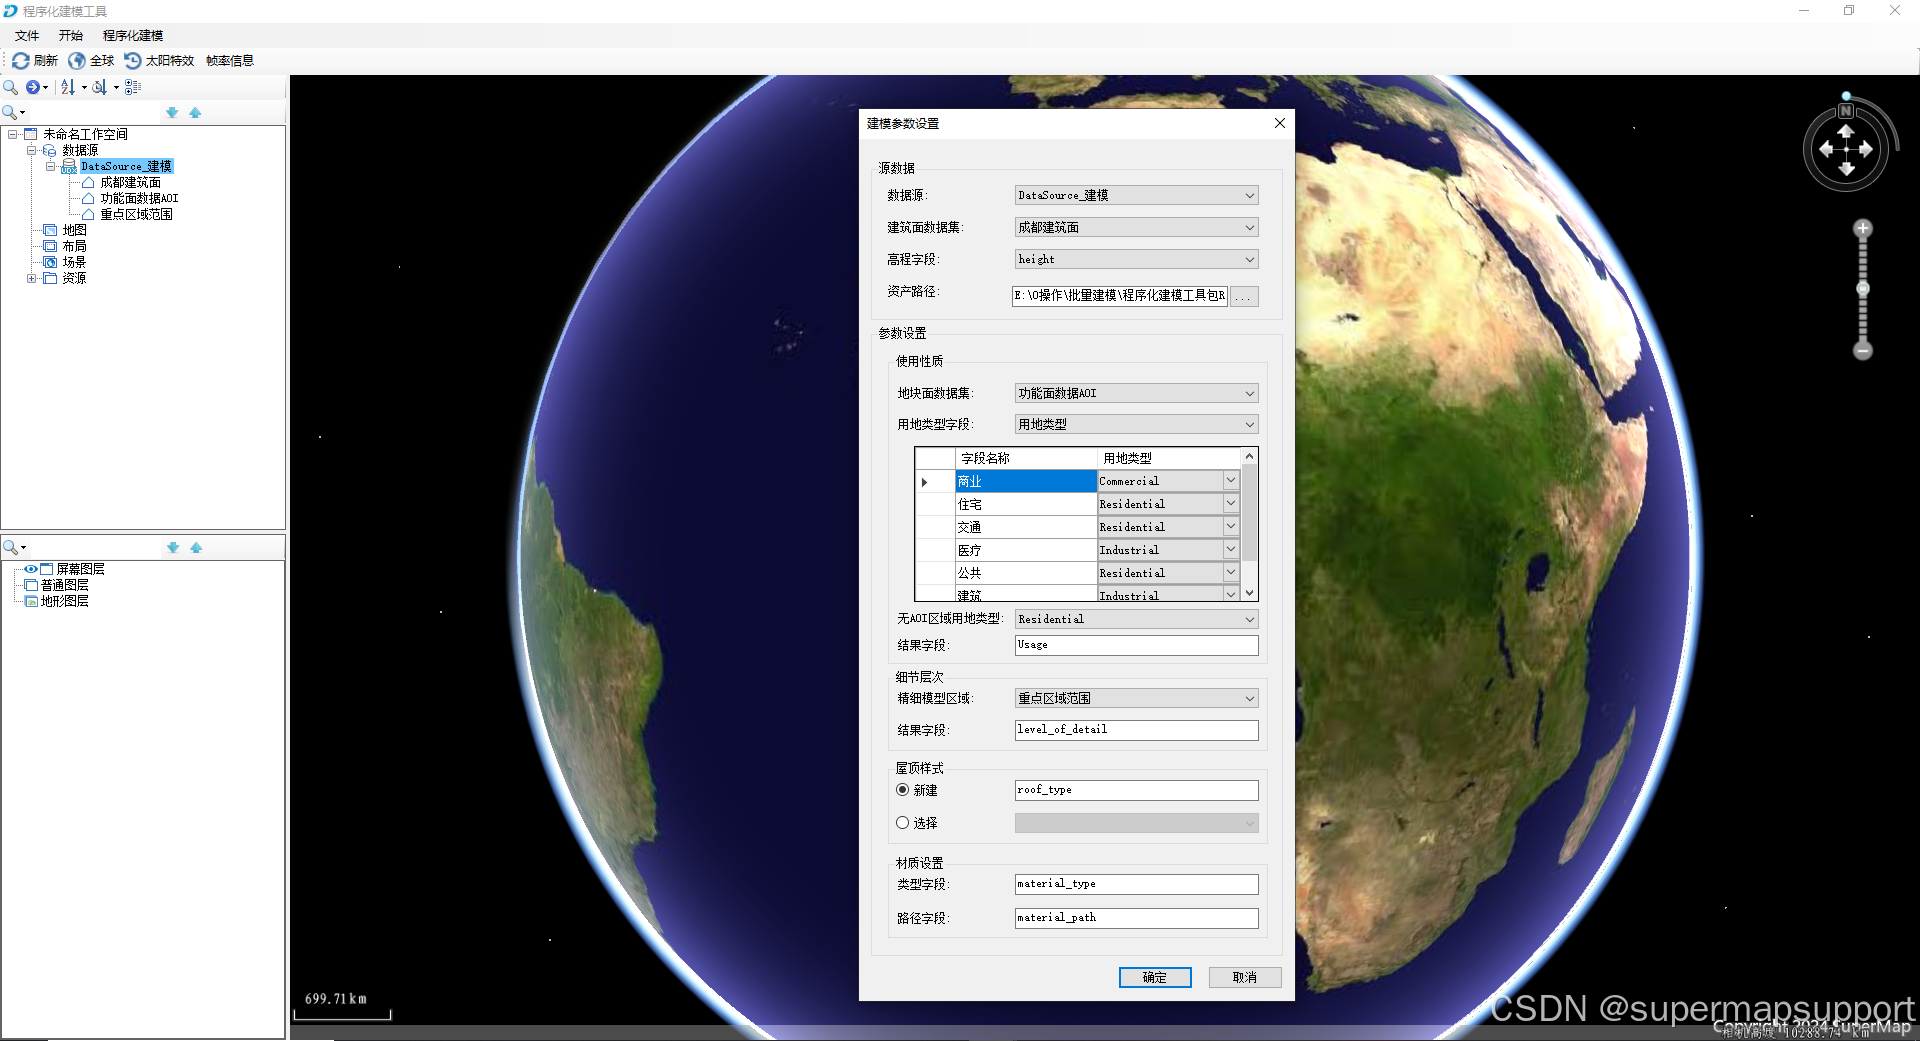Open the 数据源 dropdown in dialog

[x=1136, y=195]
